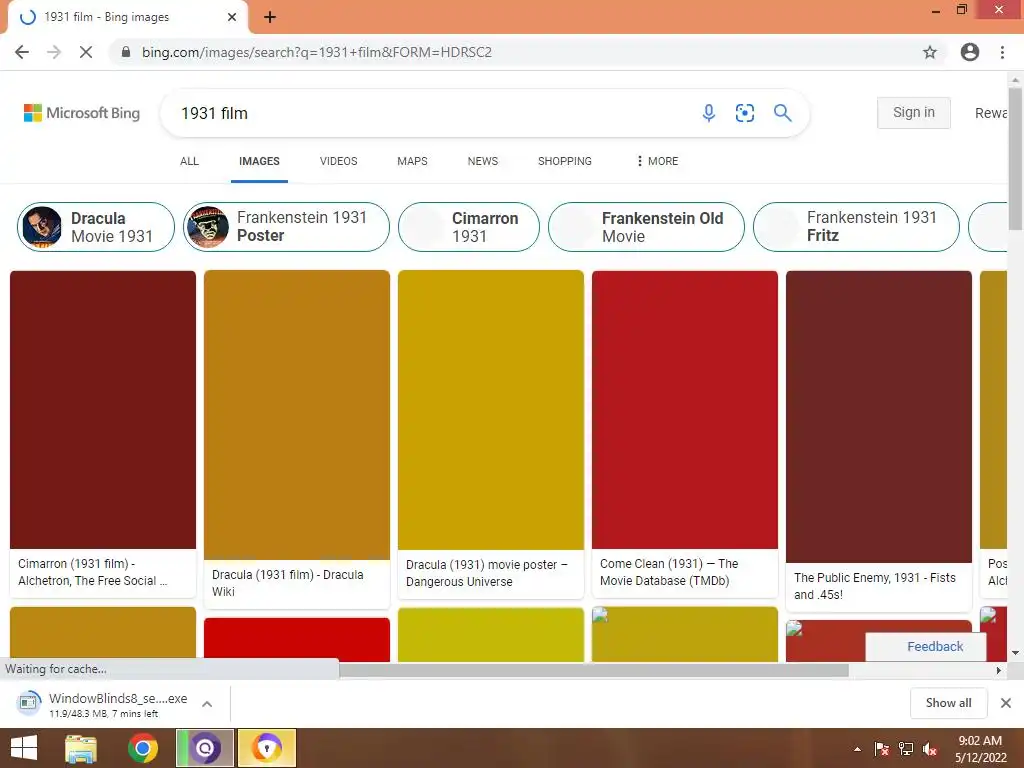Switch to the ALL results tab
This screenshot has width=1024, height=768.
tap(189, 161)
